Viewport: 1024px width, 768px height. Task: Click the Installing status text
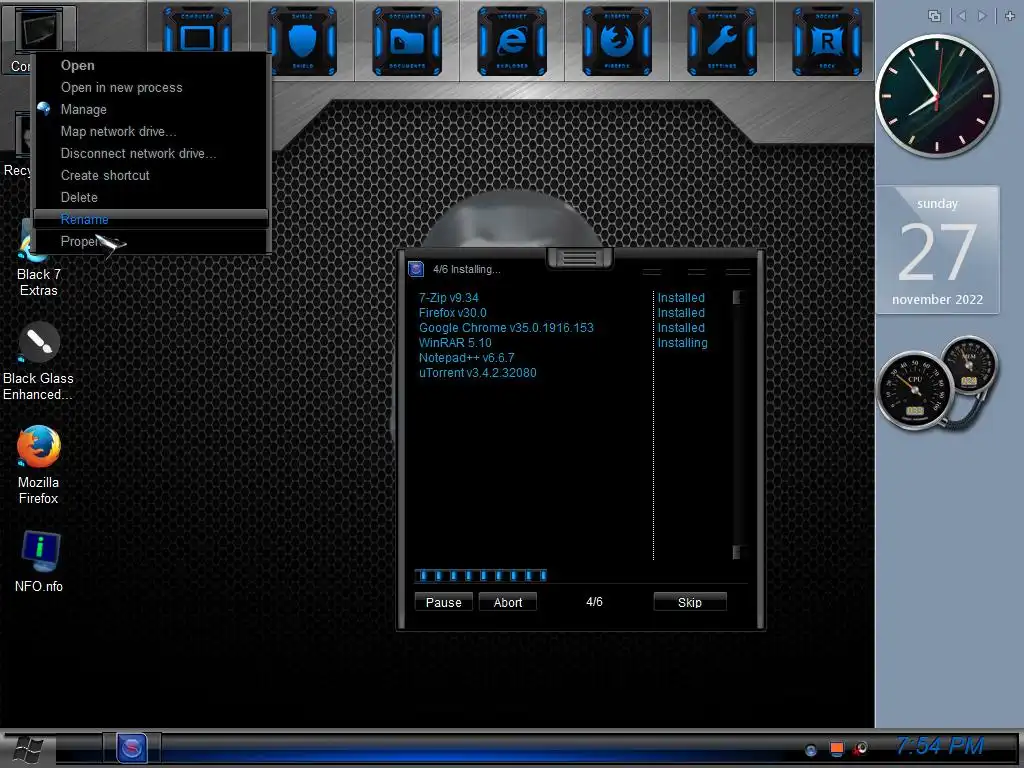(682, 343)
